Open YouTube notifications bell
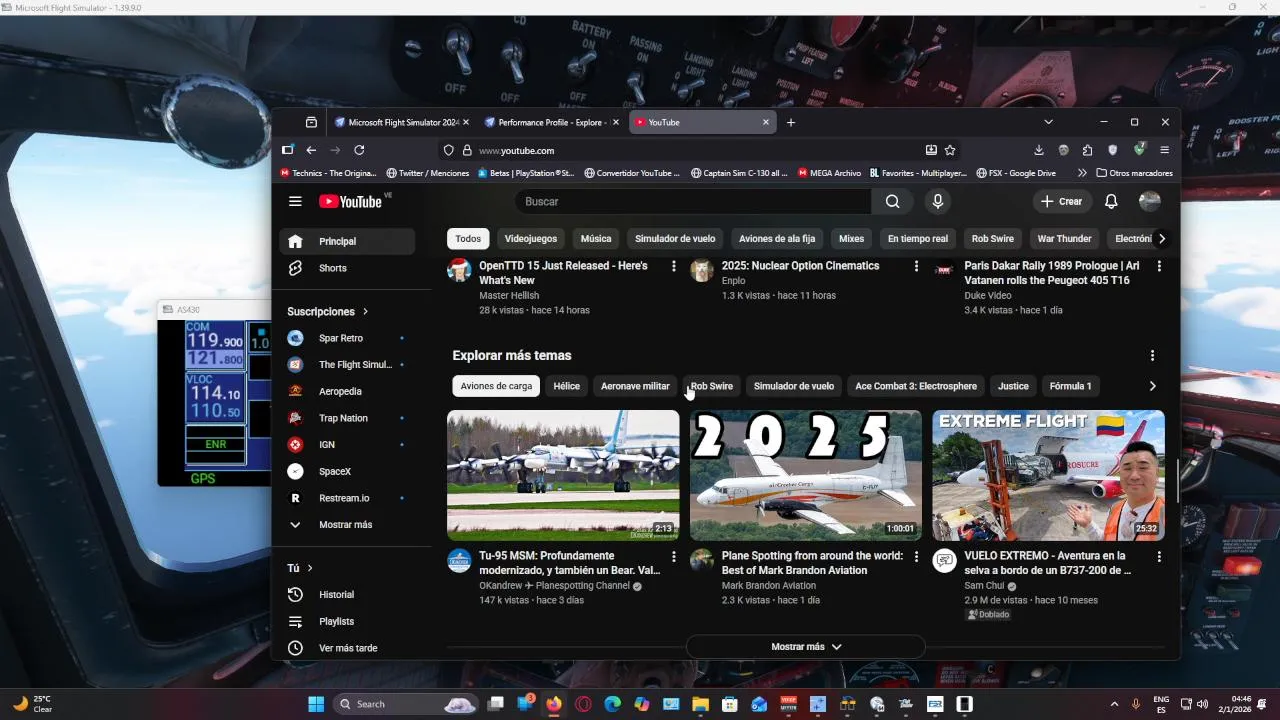 [x=1111, y=201]
